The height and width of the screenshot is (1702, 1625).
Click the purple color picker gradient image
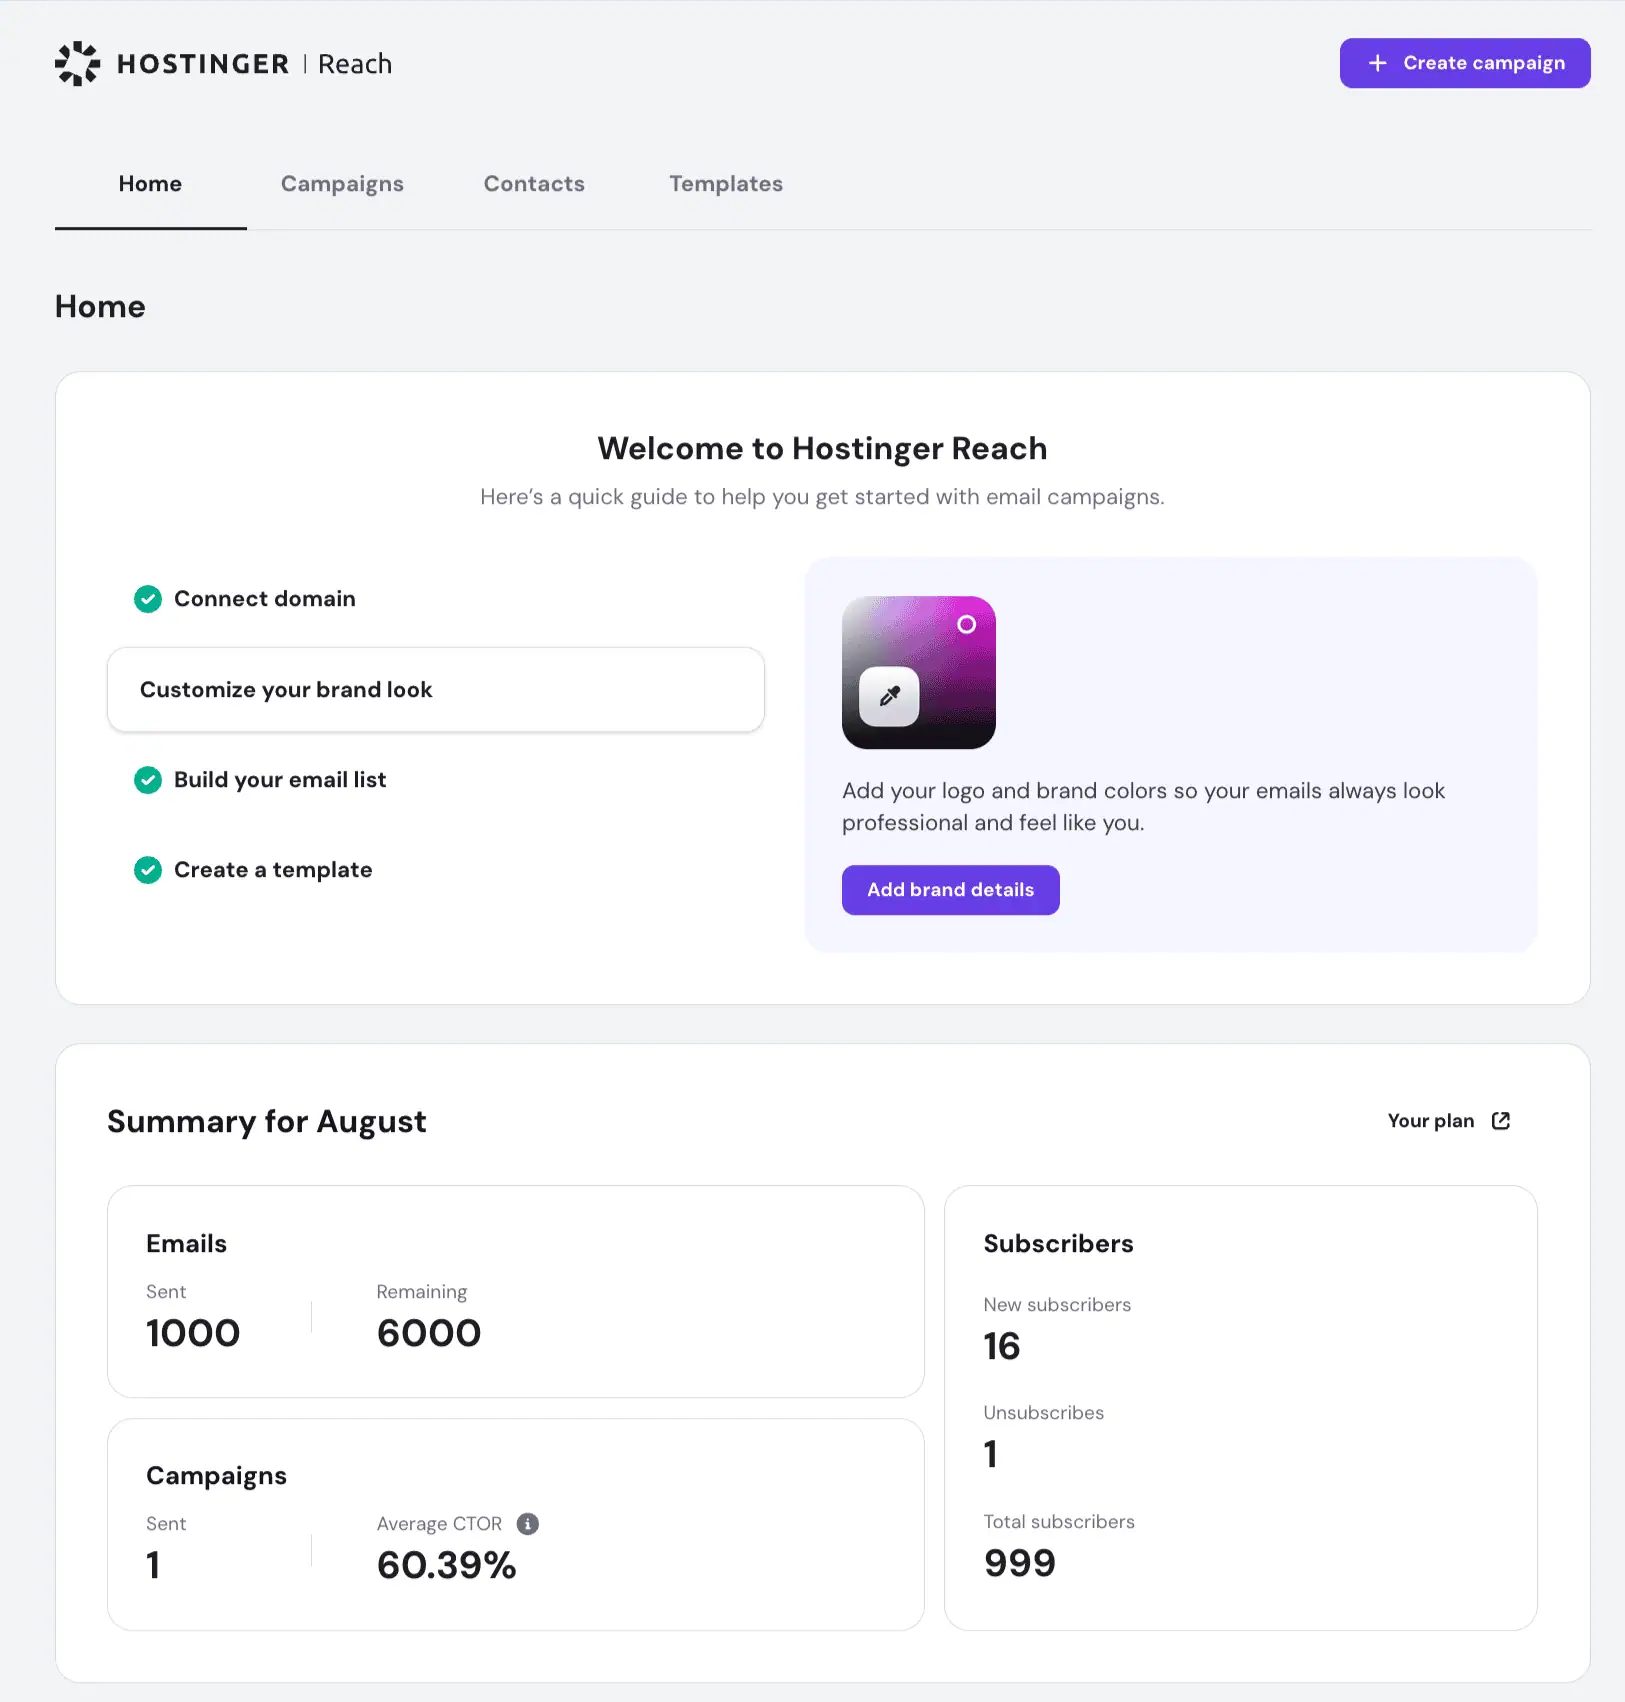pos(919,673)
